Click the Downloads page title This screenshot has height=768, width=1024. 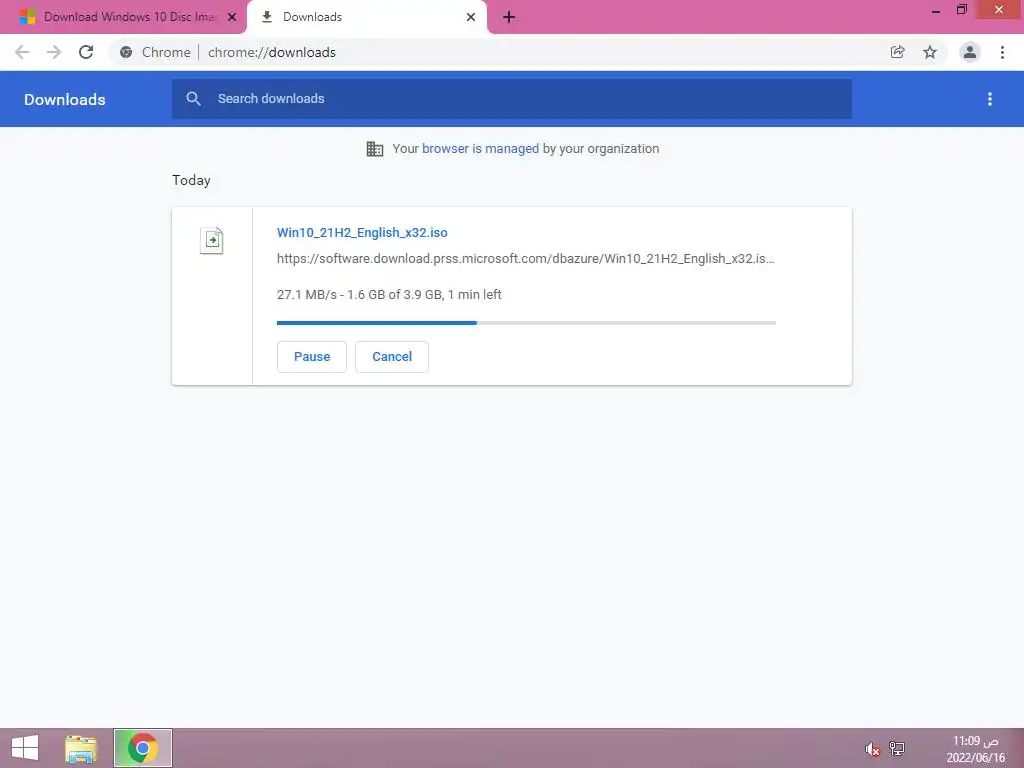(65, 99)
